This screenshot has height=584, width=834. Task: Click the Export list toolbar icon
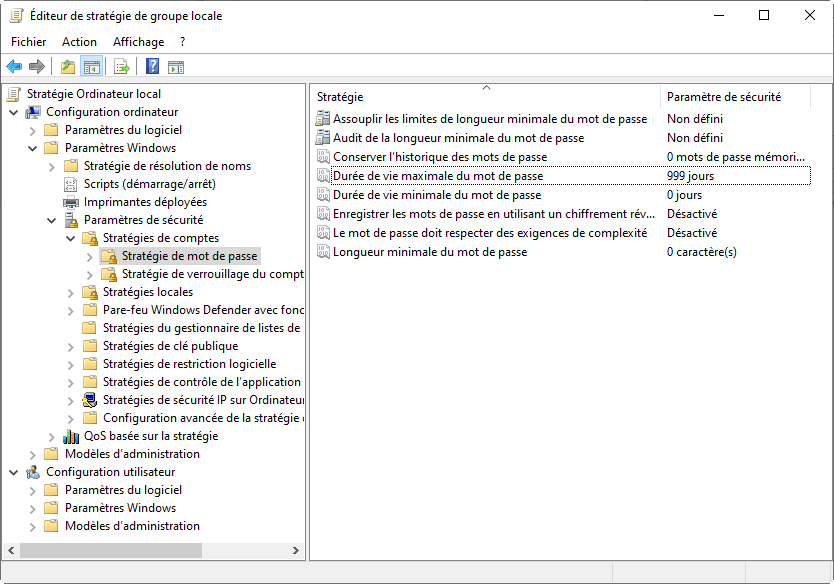122,67
